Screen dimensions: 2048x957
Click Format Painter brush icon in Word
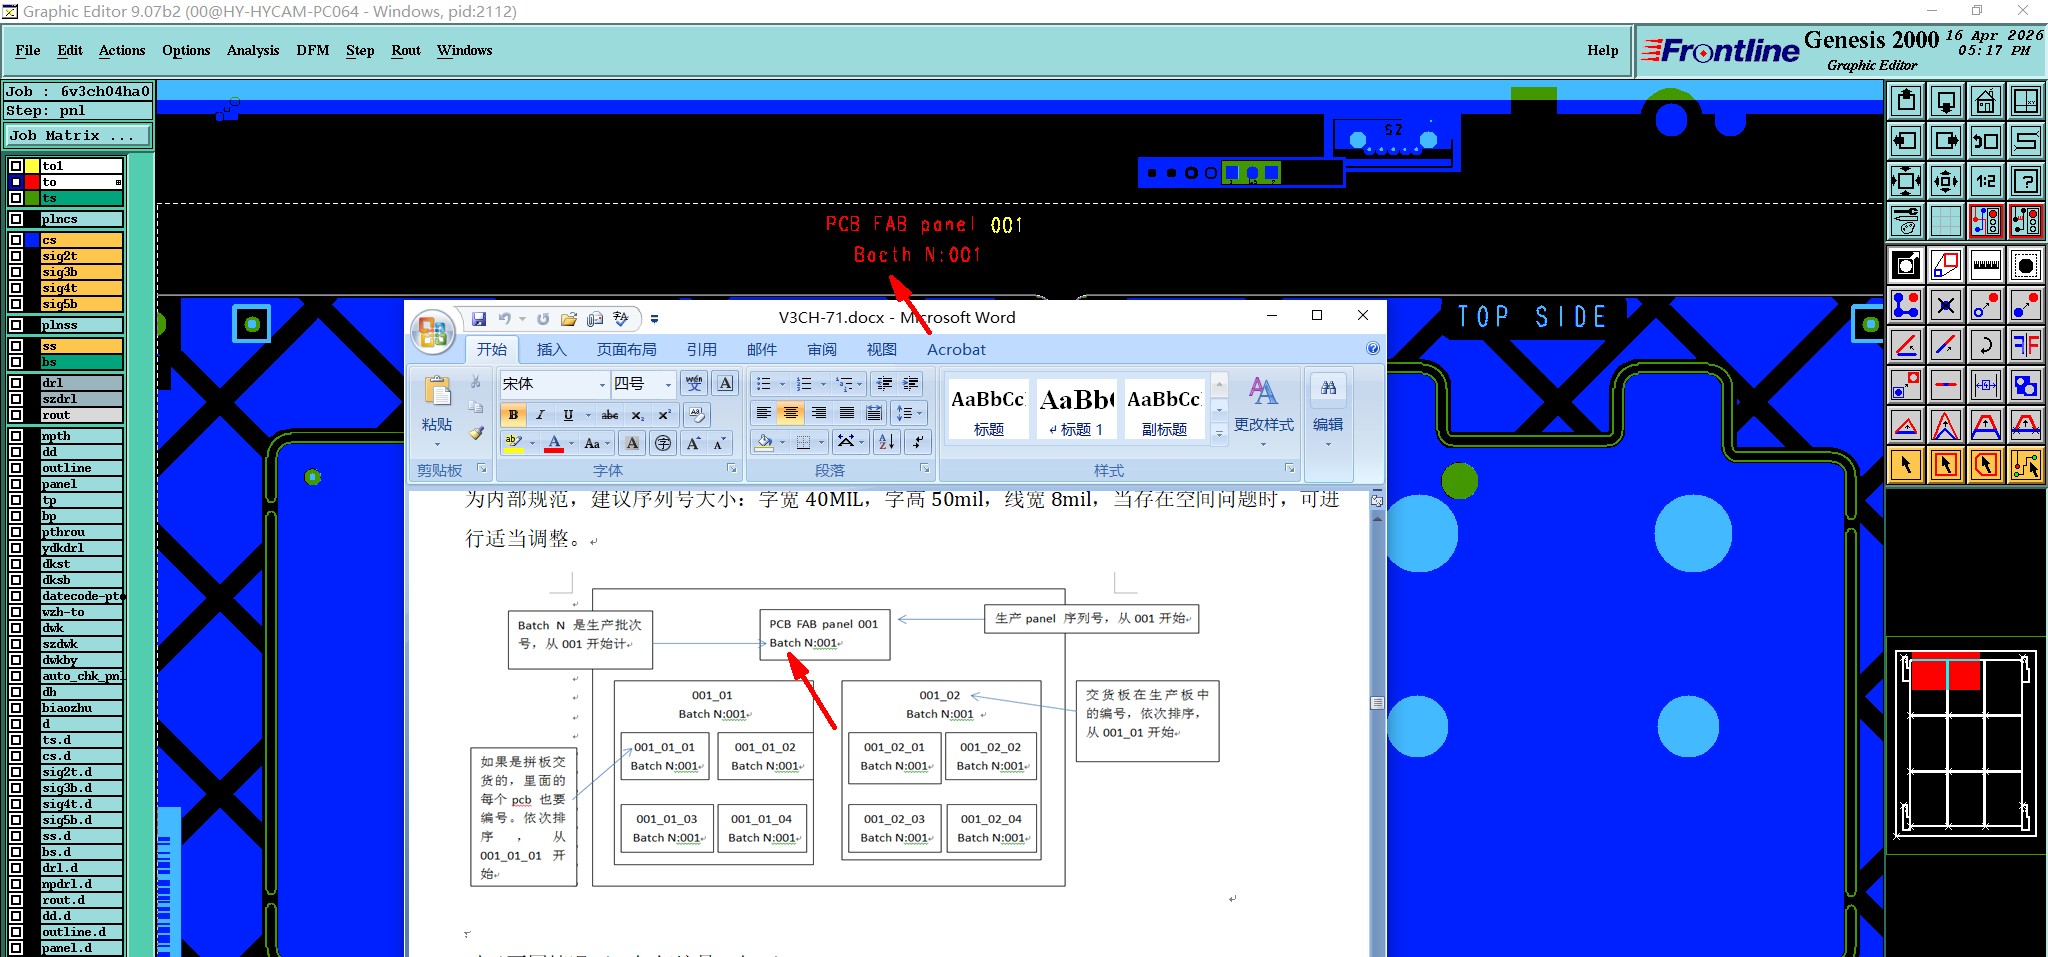pyautogui.click(x=476, y=433)
